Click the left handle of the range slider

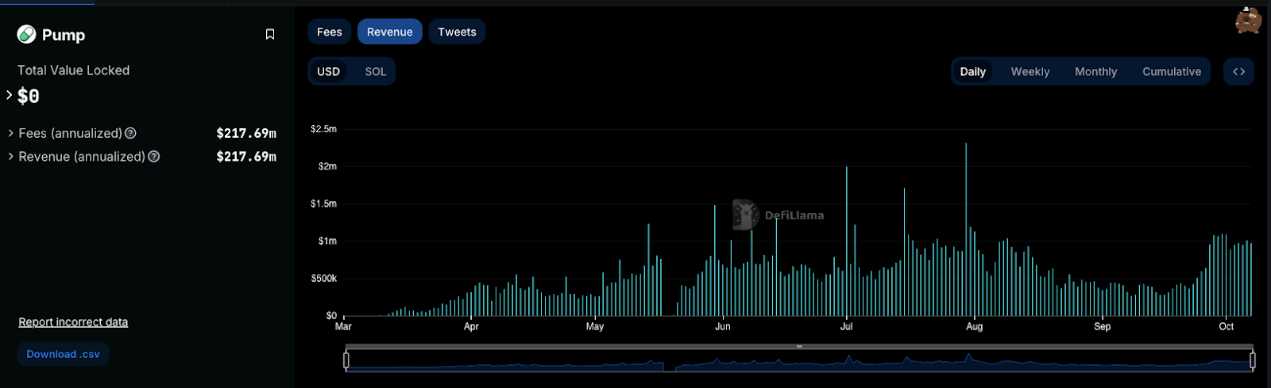coord(347,360)
